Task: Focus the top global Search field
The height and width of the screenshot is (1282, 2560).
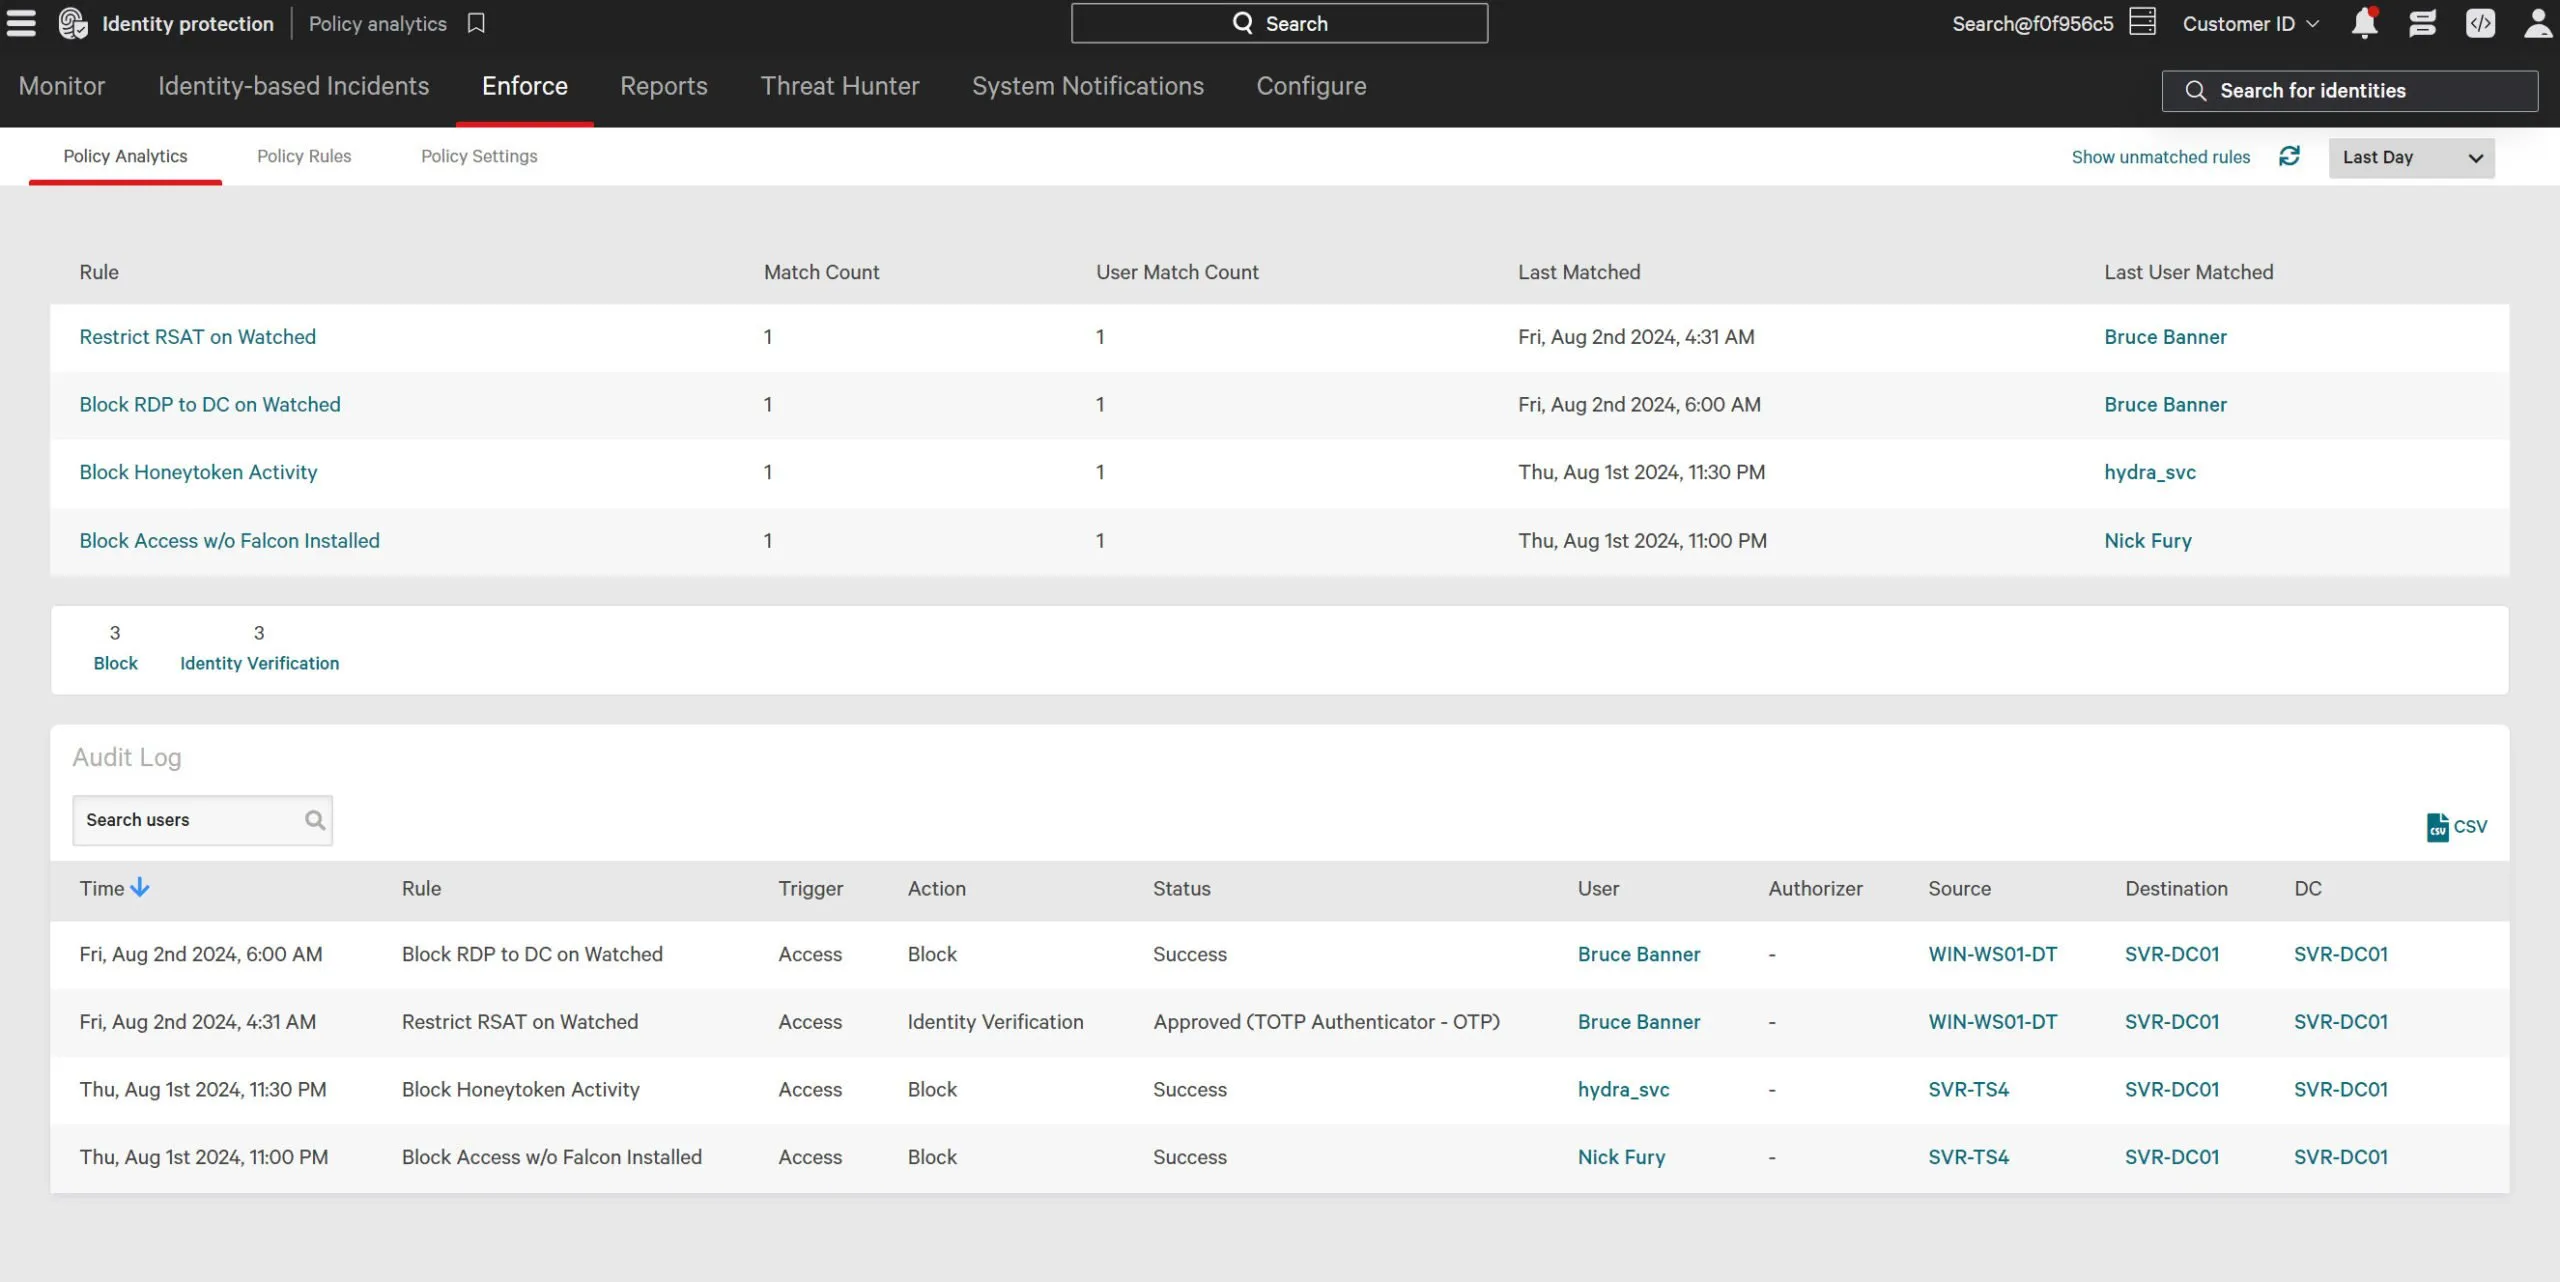Action: click(x=1279, y=23)
